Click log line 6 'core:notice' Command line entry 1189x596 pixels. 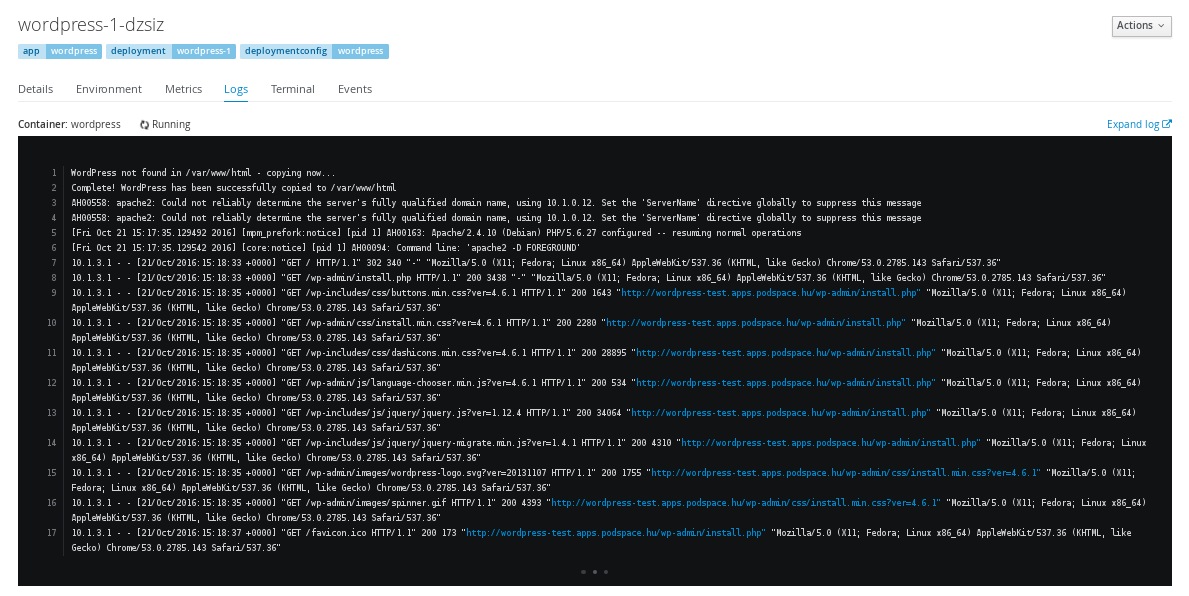pyautogui.click(x=325, y=248)
